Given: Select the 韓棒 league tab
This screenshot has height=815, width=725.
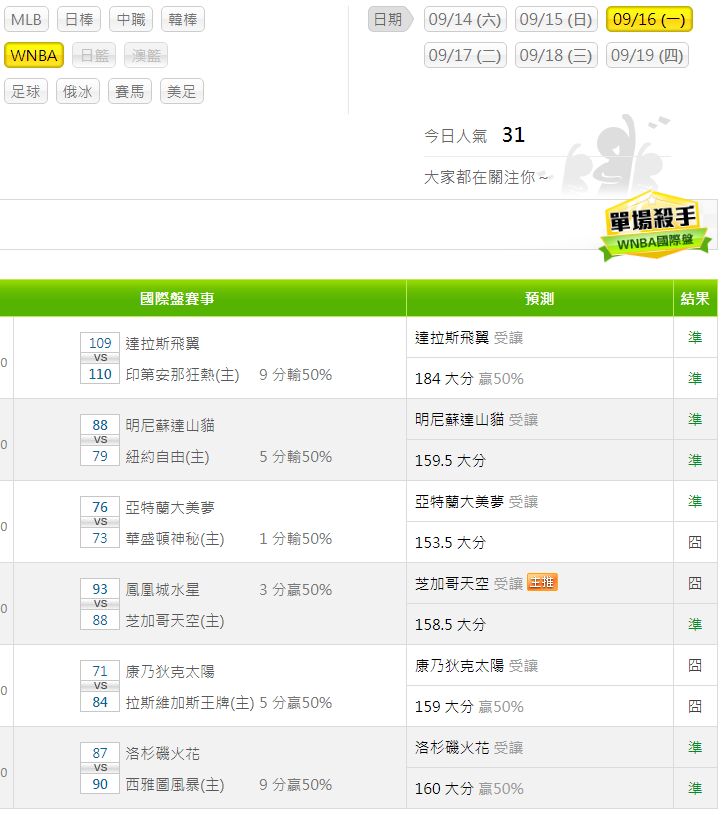Looking at the screenshot, I should point(184,19).
